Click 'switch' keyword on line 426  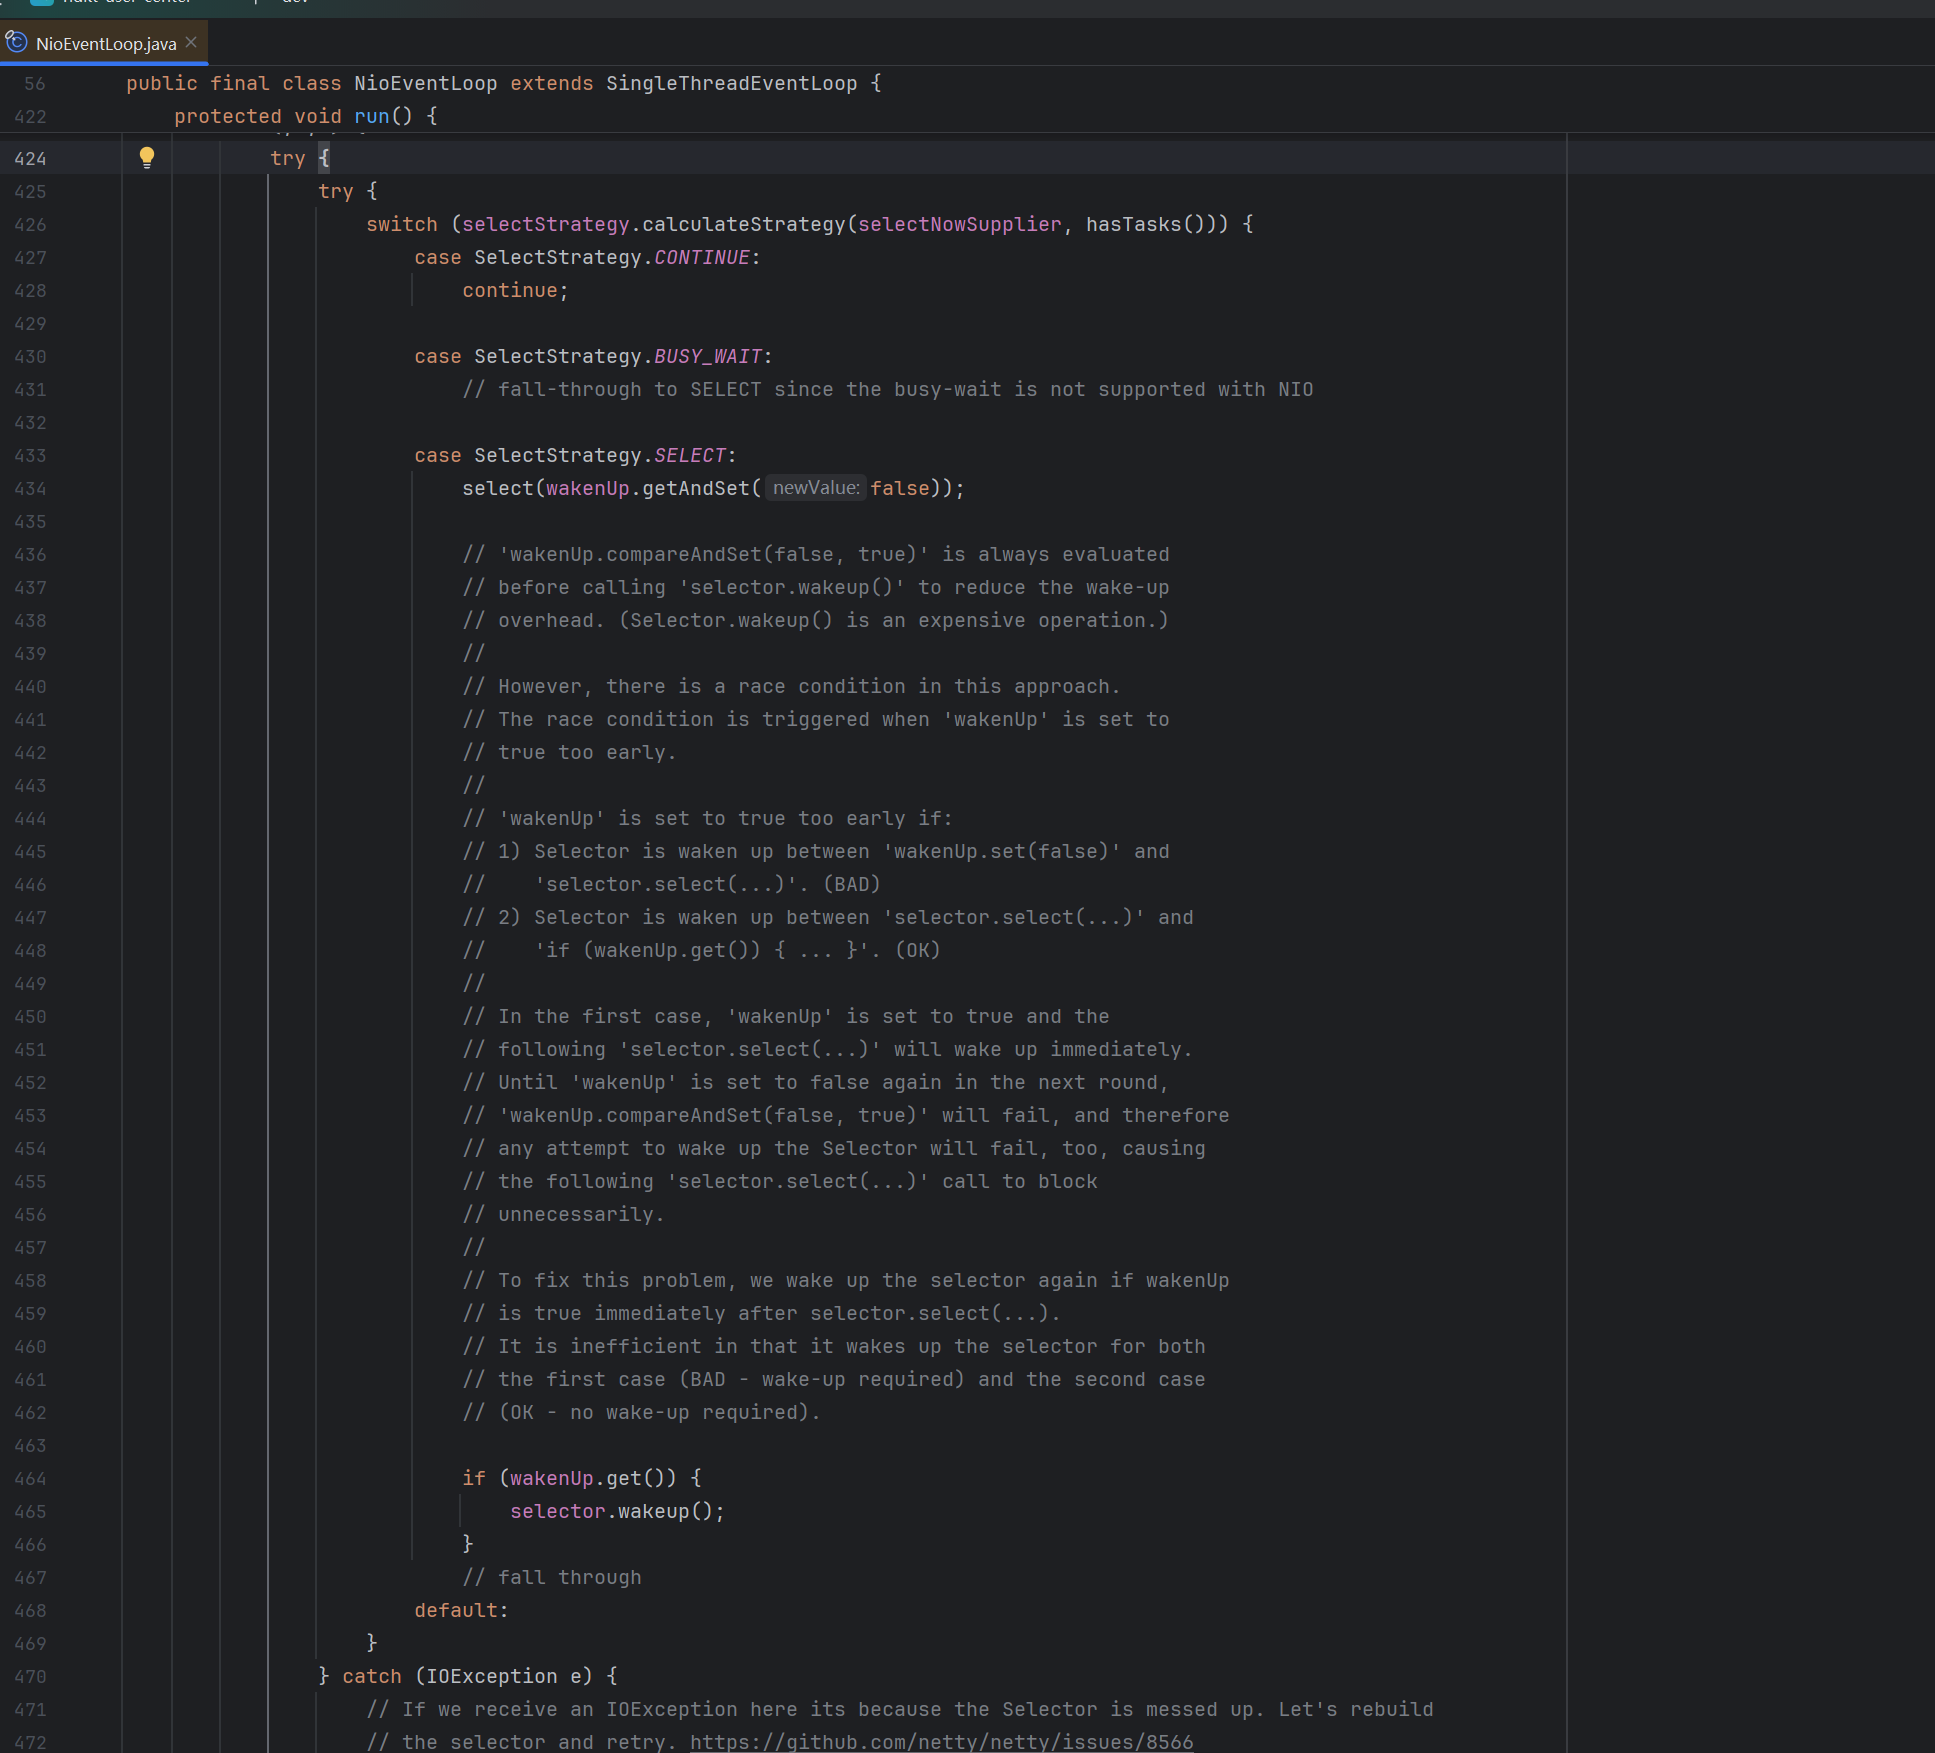click(402, 224)
